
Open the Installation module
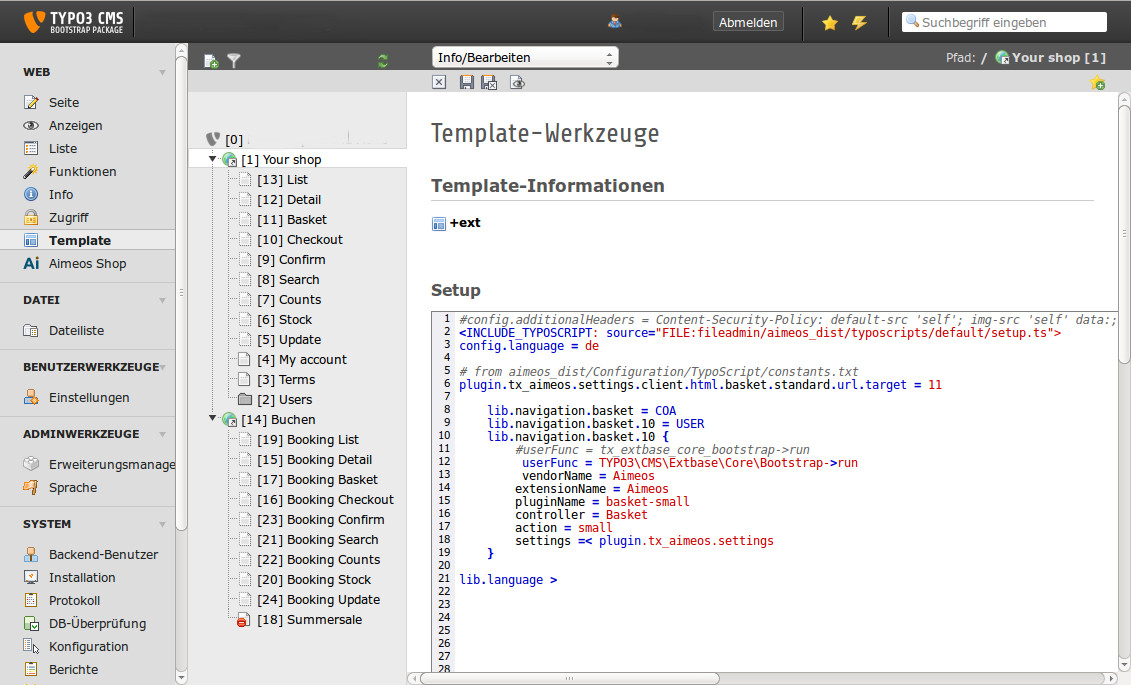pyautogui.click(x=82, y=578)
